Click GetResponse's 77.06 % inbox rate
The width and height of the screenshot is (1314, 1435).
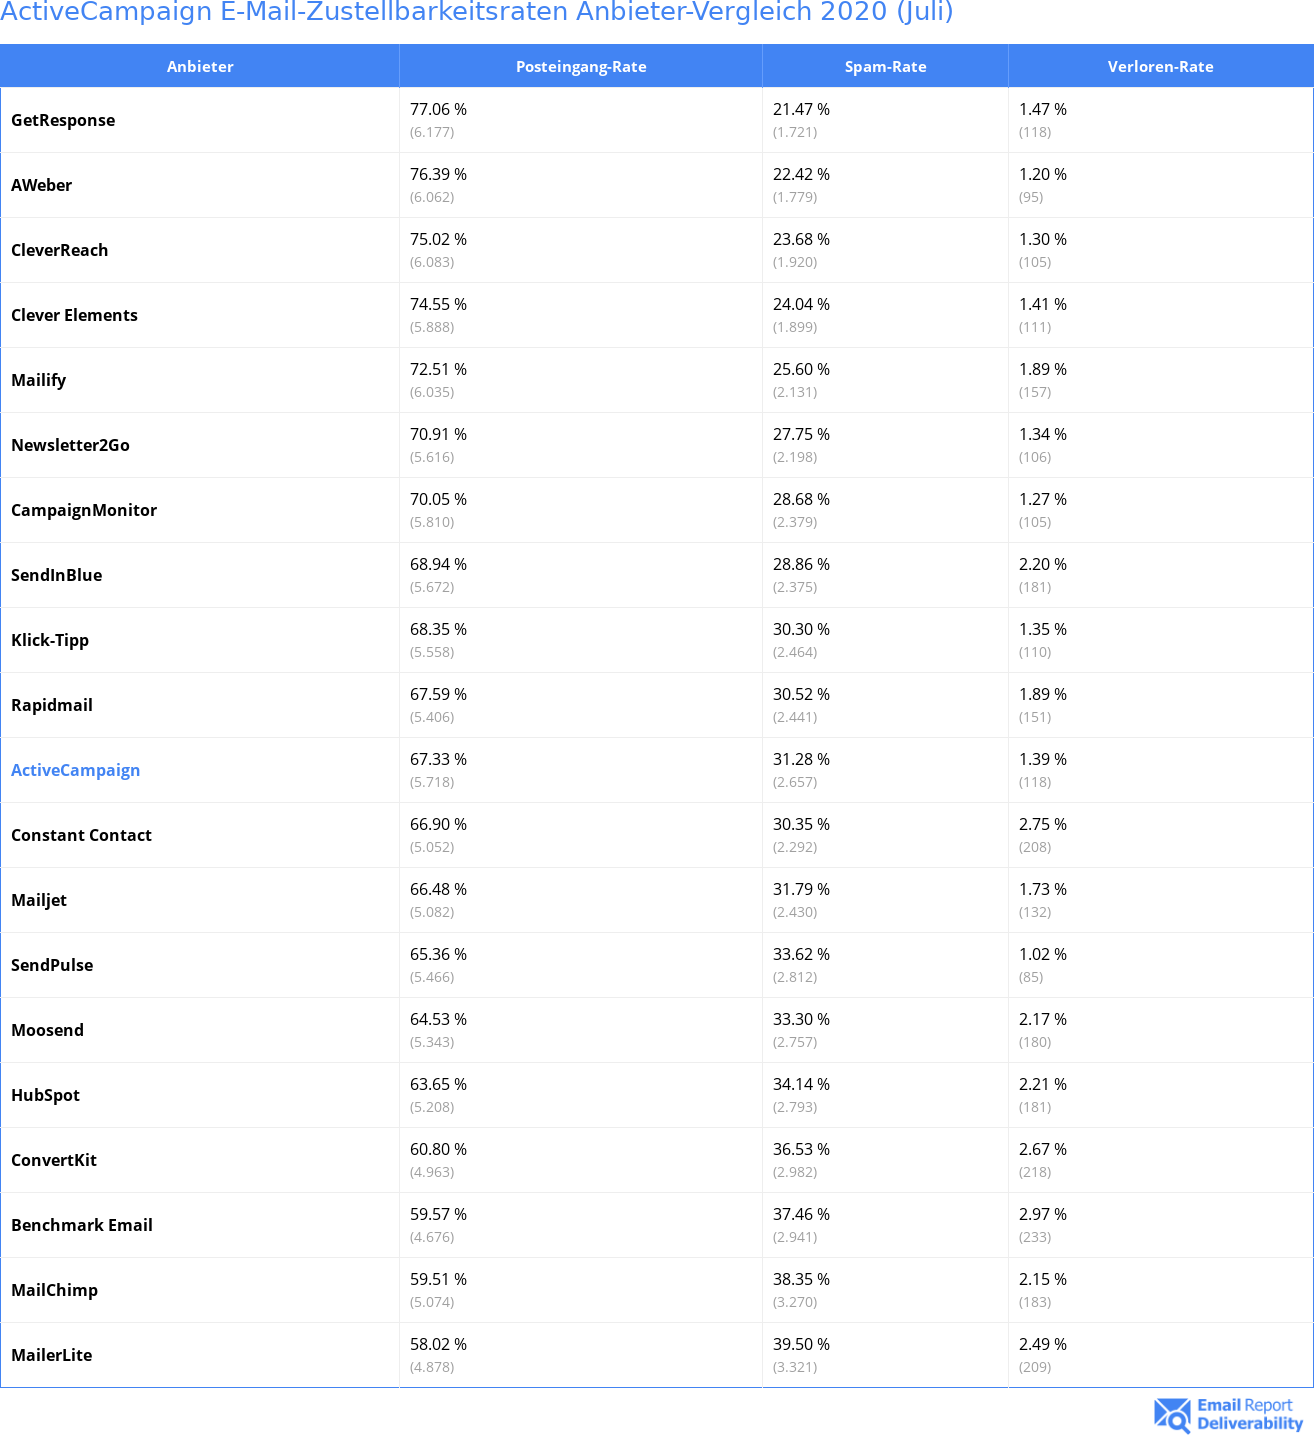pyautogui.click(x=438, y=109)
